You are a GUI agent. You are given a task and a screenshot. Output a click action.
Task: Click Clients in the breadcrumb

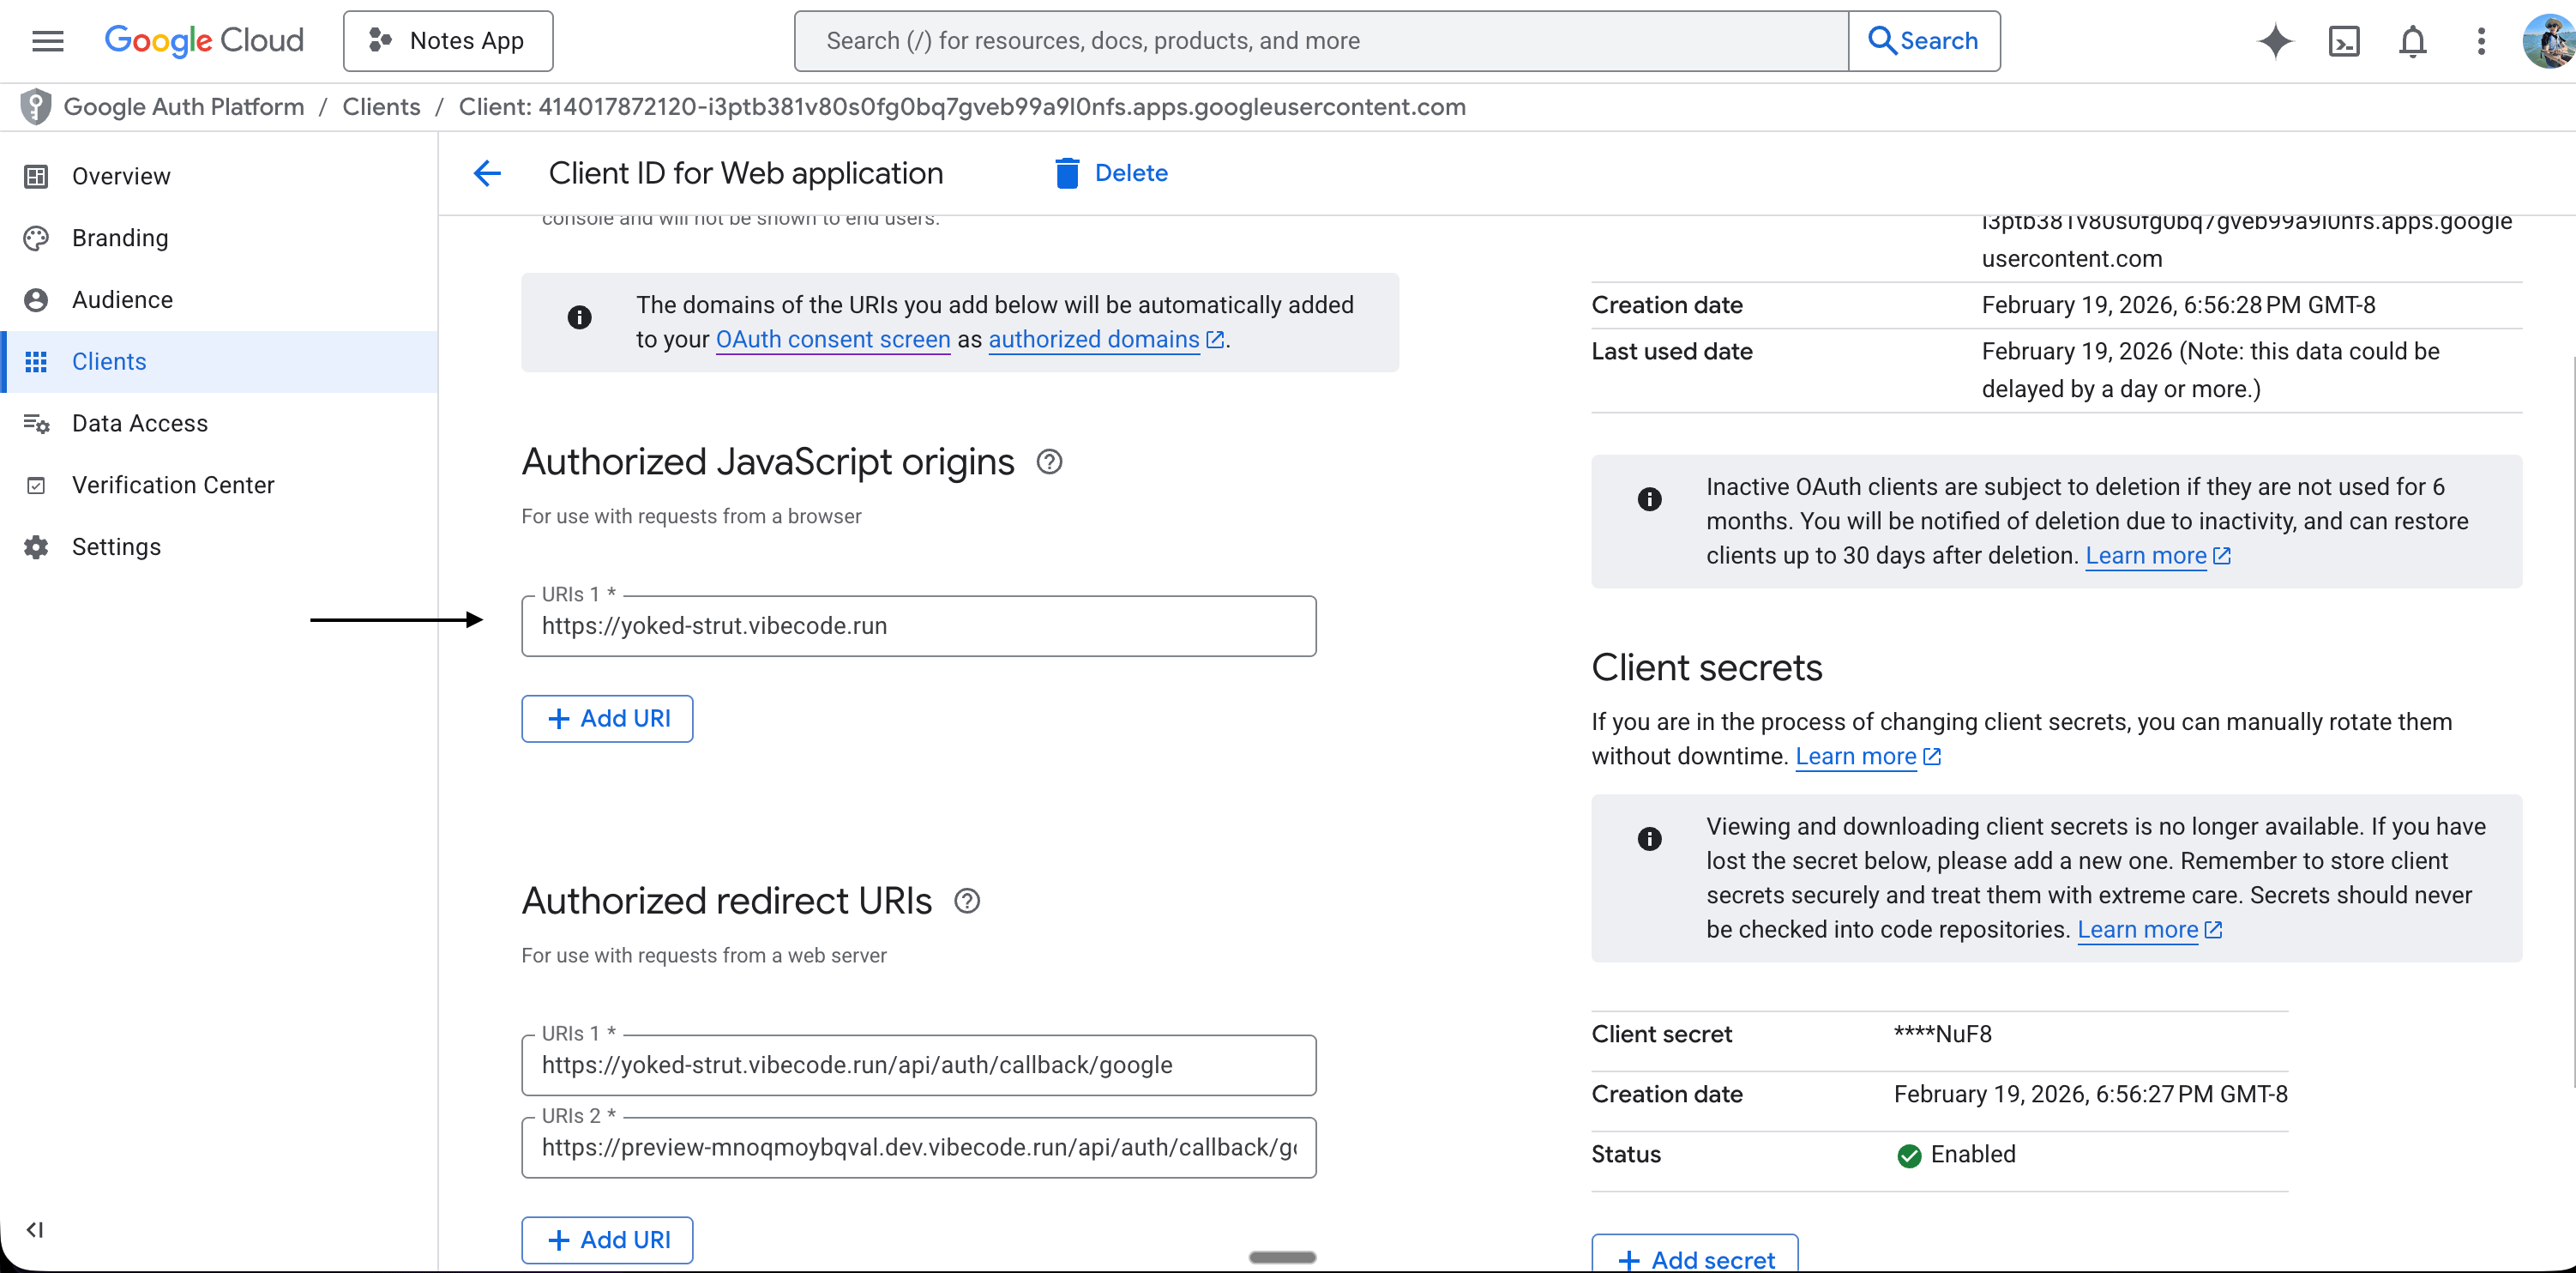point(381,107)
